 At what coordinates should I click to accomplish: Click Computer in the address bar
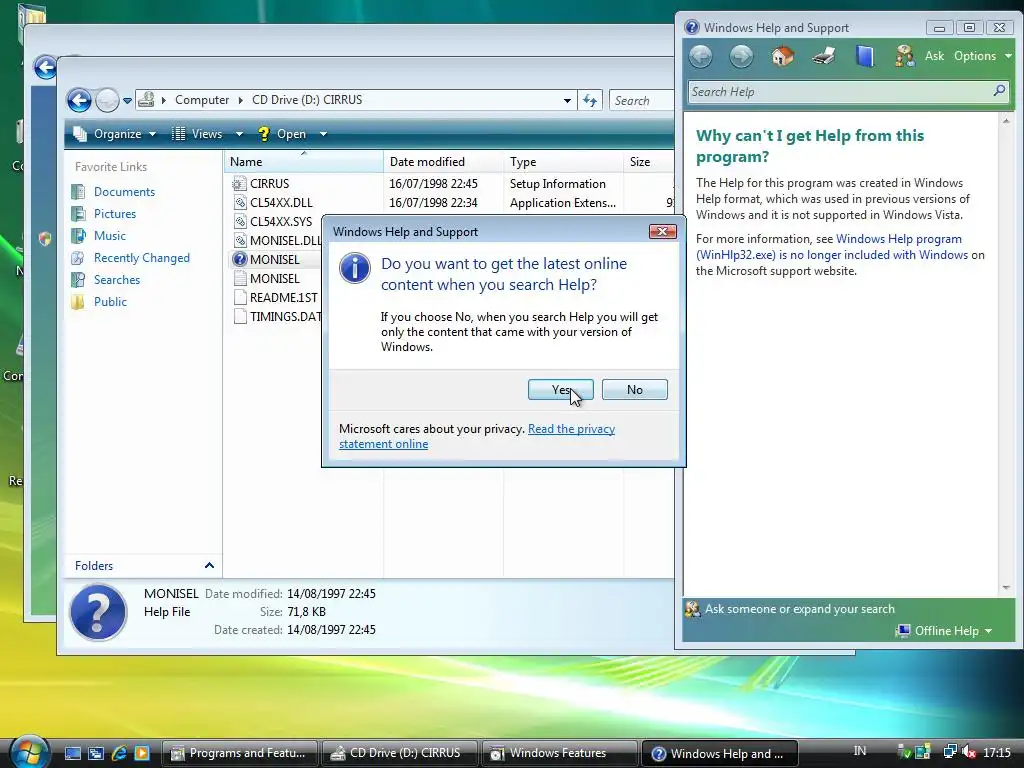(x=202, y=100)
